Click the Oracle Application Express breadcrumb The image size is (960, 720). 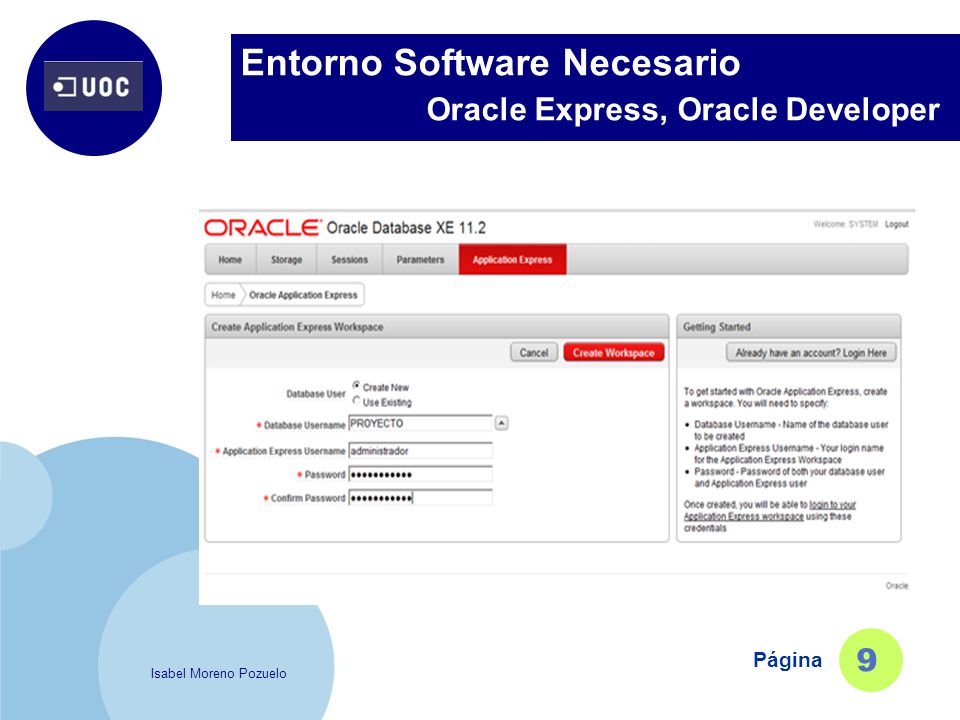coord(303,294)
